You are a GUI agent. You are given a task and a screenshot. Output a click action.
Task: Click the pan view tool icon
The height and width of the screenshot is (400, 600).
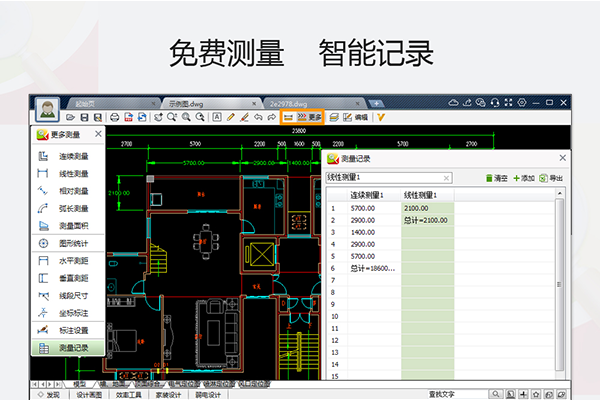(x=158, y=117)
